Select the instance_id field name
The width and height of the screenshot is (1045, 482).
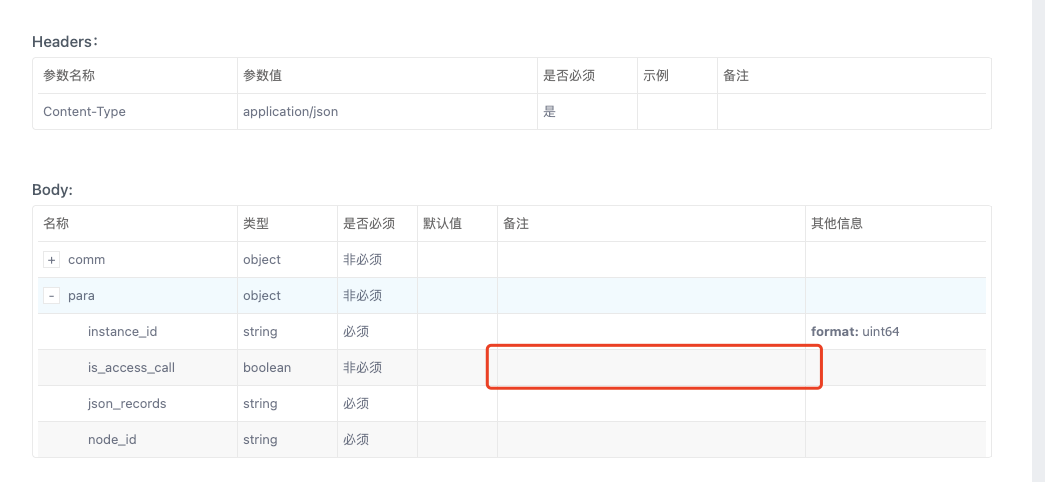pyautogui.click(x=123, y=331)
